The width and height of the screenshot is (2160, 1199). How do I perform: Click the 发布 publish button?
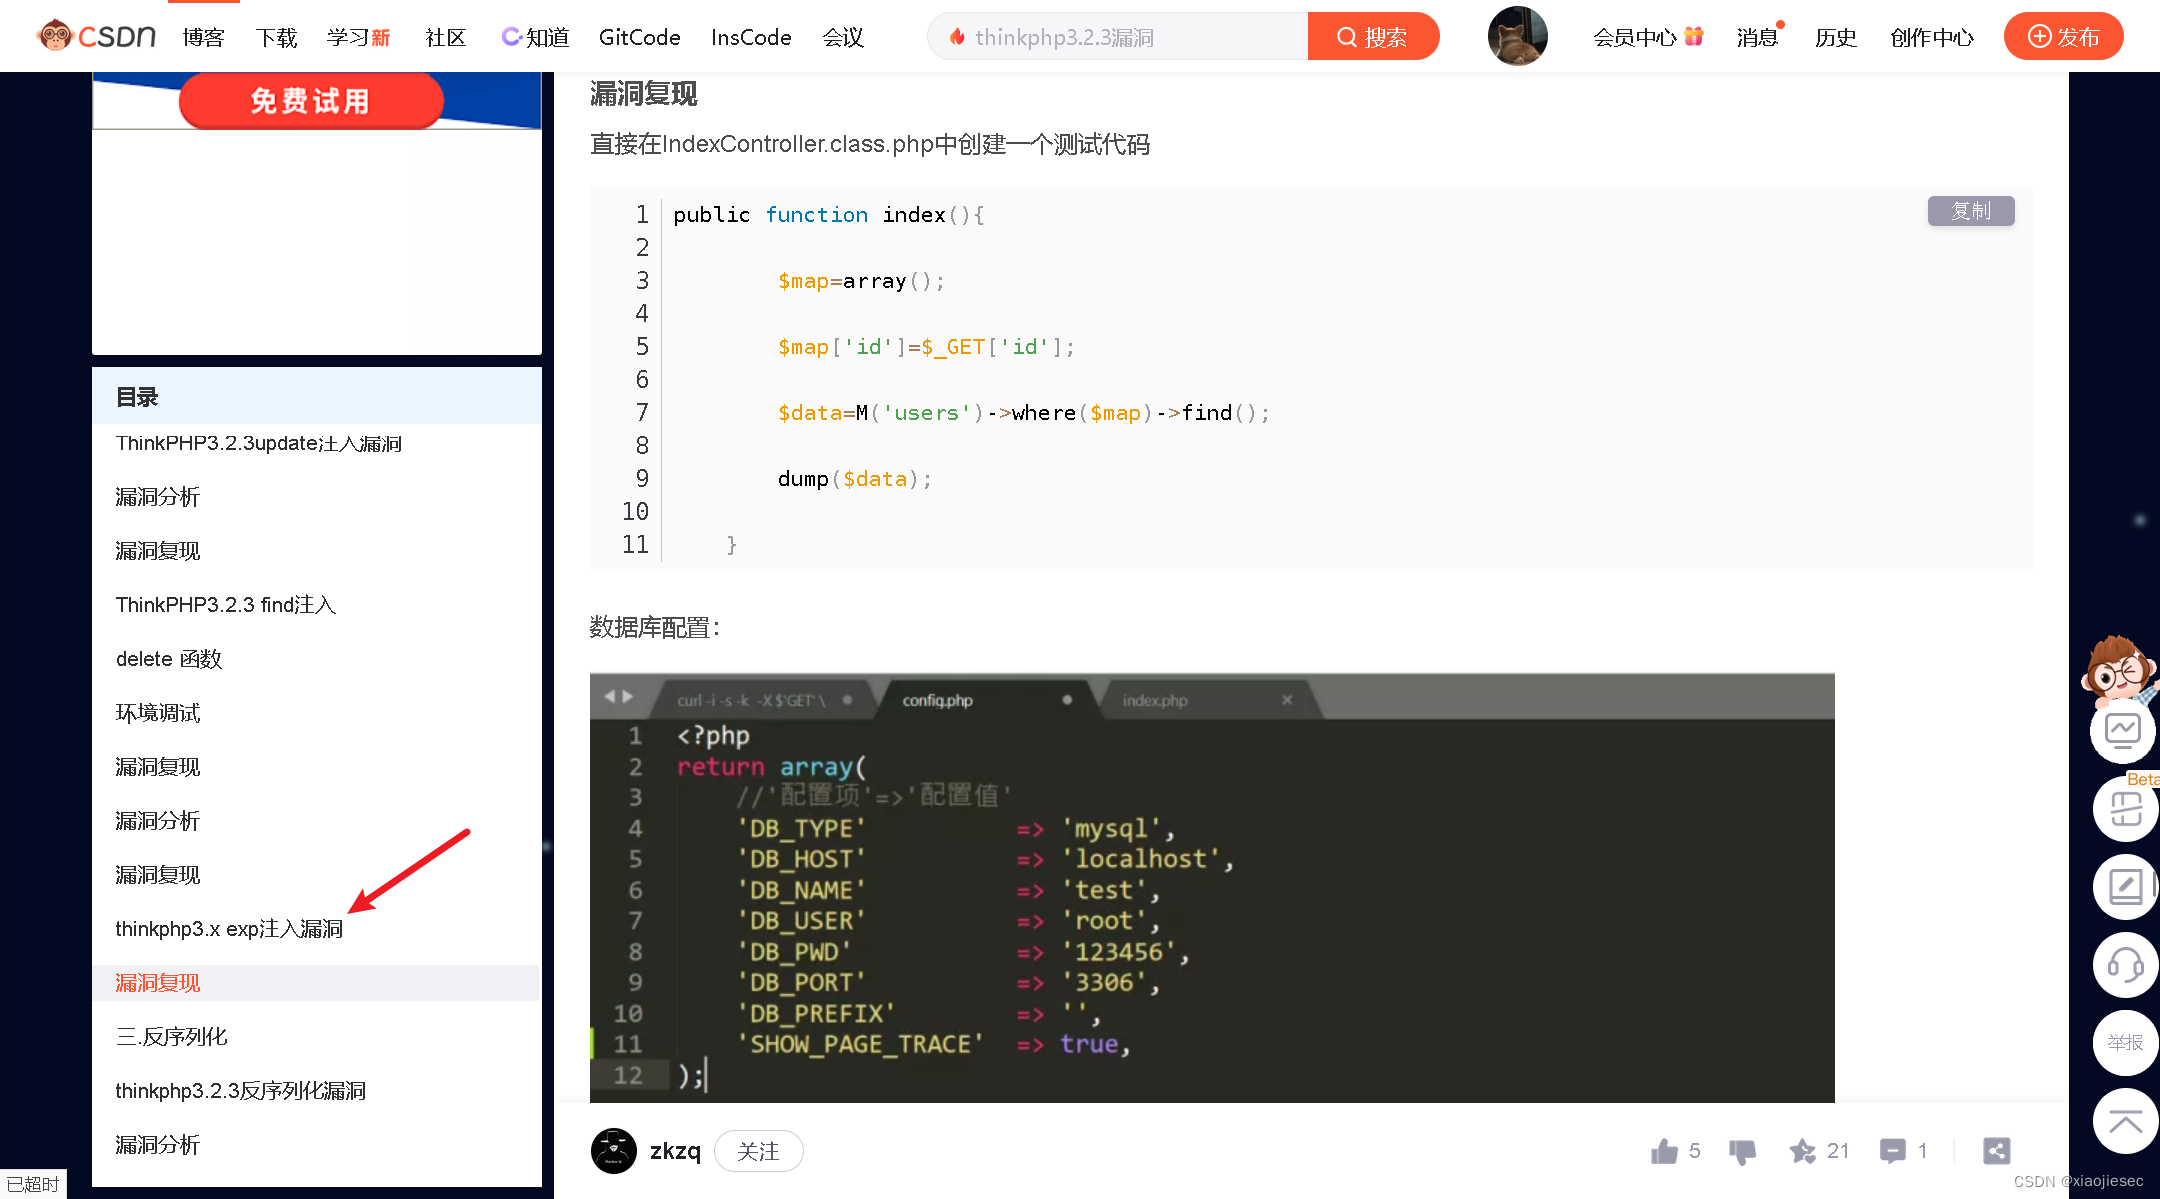tap(2063, 37)
